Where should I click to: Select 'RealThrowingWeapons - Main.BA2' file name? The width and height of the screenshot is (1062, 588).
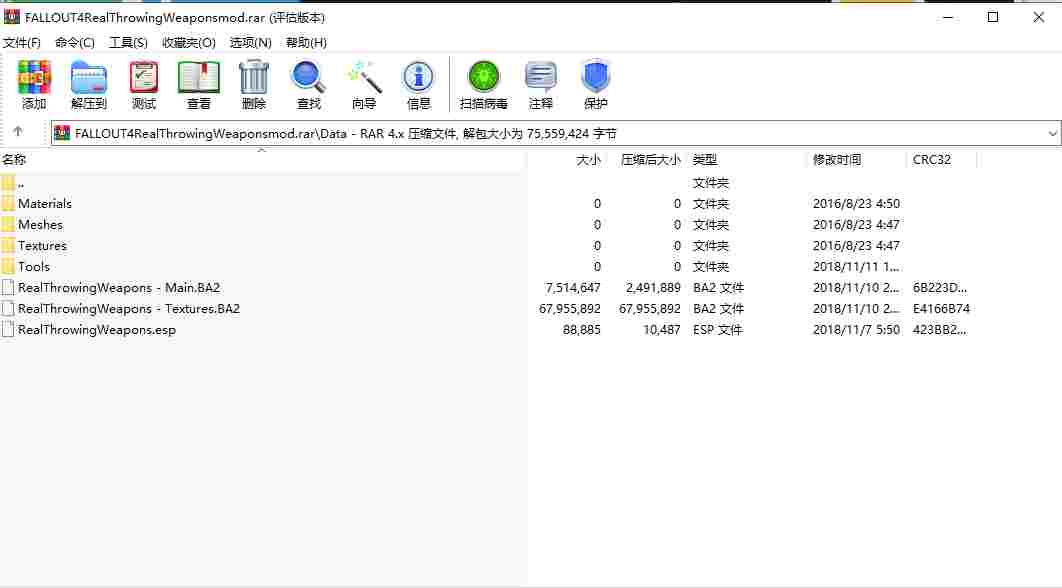(x=119, y=287)
